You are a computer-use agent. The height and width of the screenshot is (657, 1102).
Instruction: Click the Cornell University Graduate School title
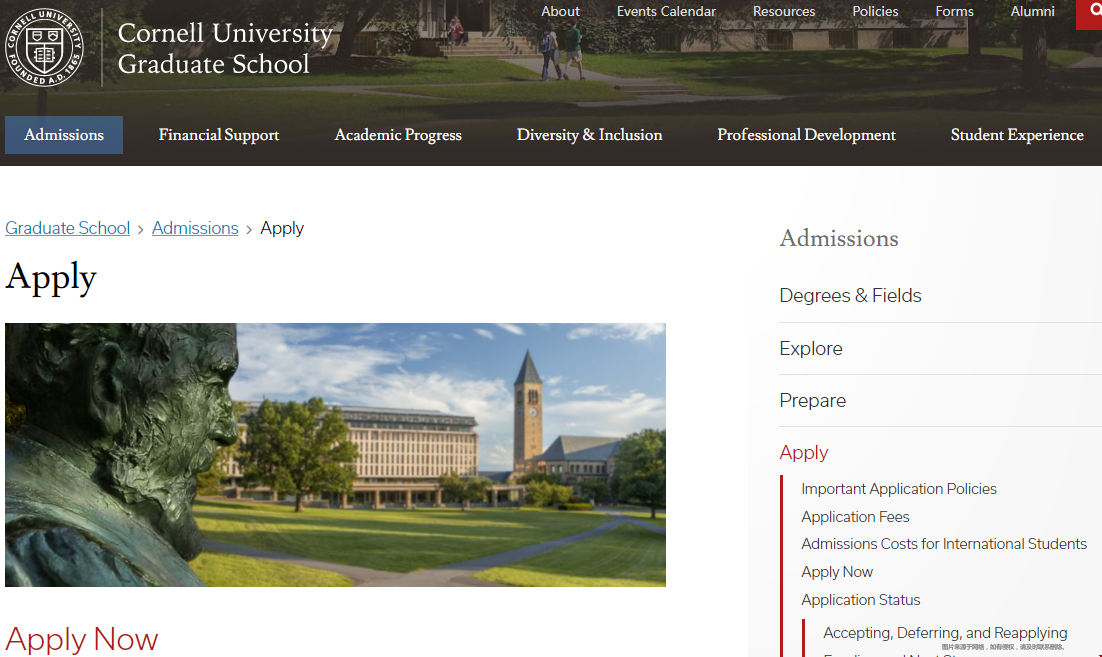(x=225, y=48)
